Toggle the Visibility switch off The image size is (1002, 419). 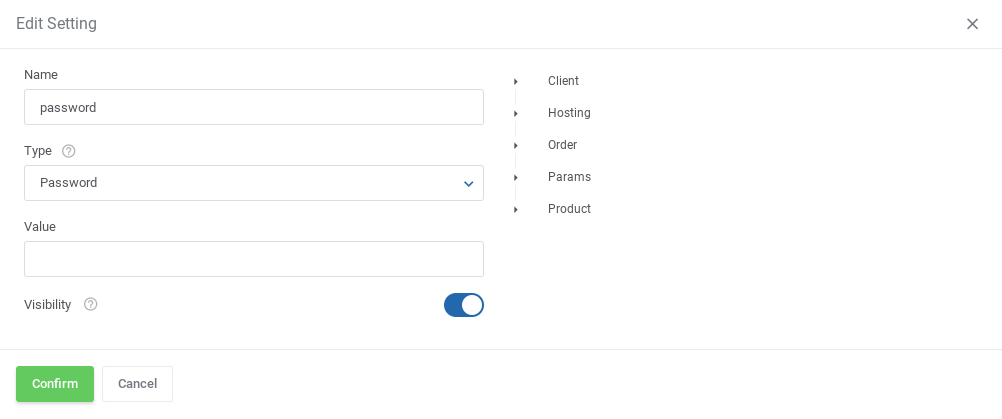point(464,305)
